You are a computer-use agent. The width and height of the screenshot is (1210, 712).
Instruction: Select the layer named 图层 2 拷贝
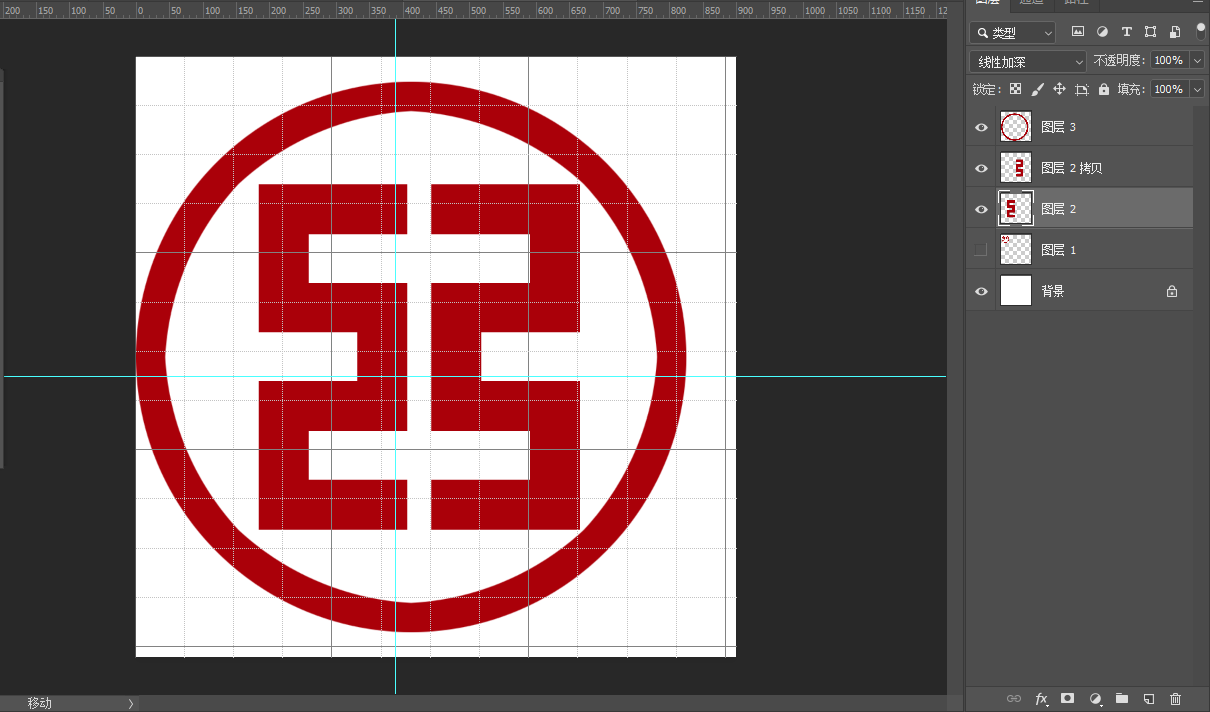point(1072,168)
